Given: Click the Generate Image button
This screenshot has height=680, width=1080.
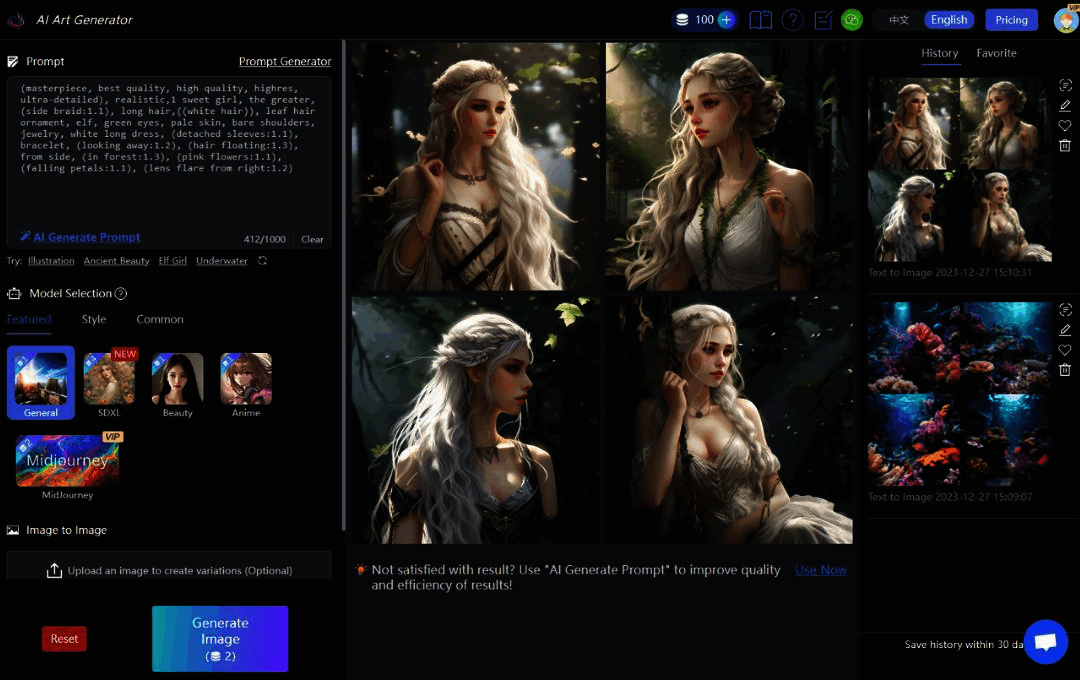Looking at the screenshot, I should coord(220,639).
